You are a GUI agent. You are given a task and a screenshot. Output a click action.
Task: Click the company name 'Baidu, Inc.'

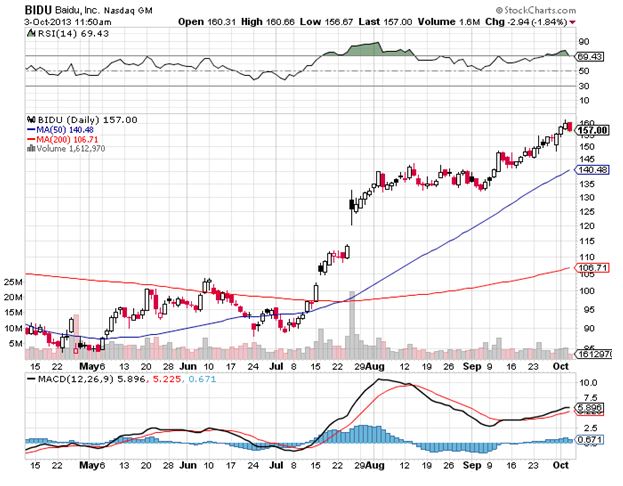[77, 10]
